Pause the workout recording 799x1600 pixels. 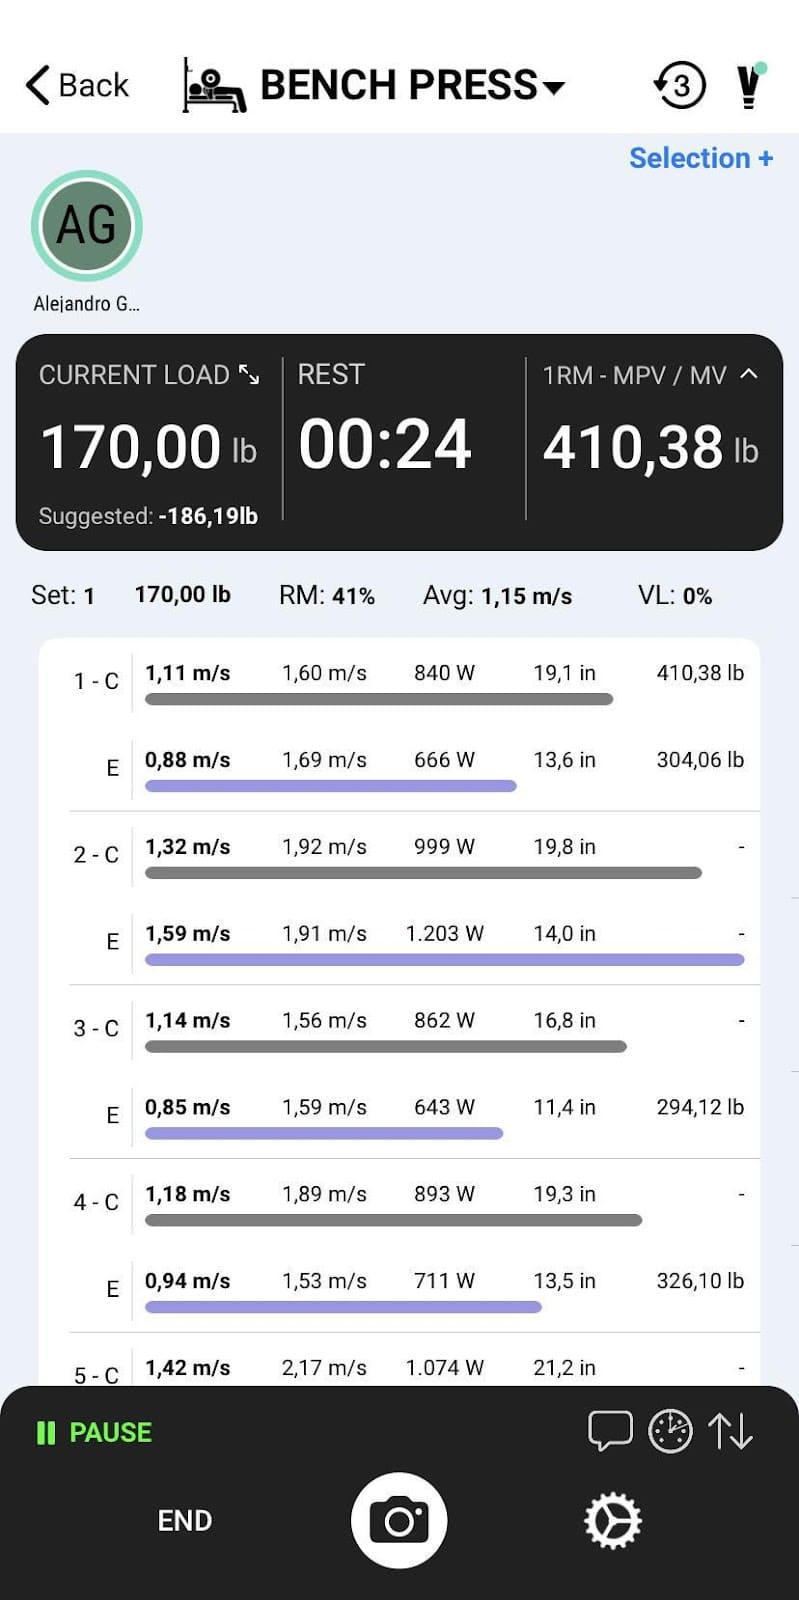click(x=95, y=1432)
